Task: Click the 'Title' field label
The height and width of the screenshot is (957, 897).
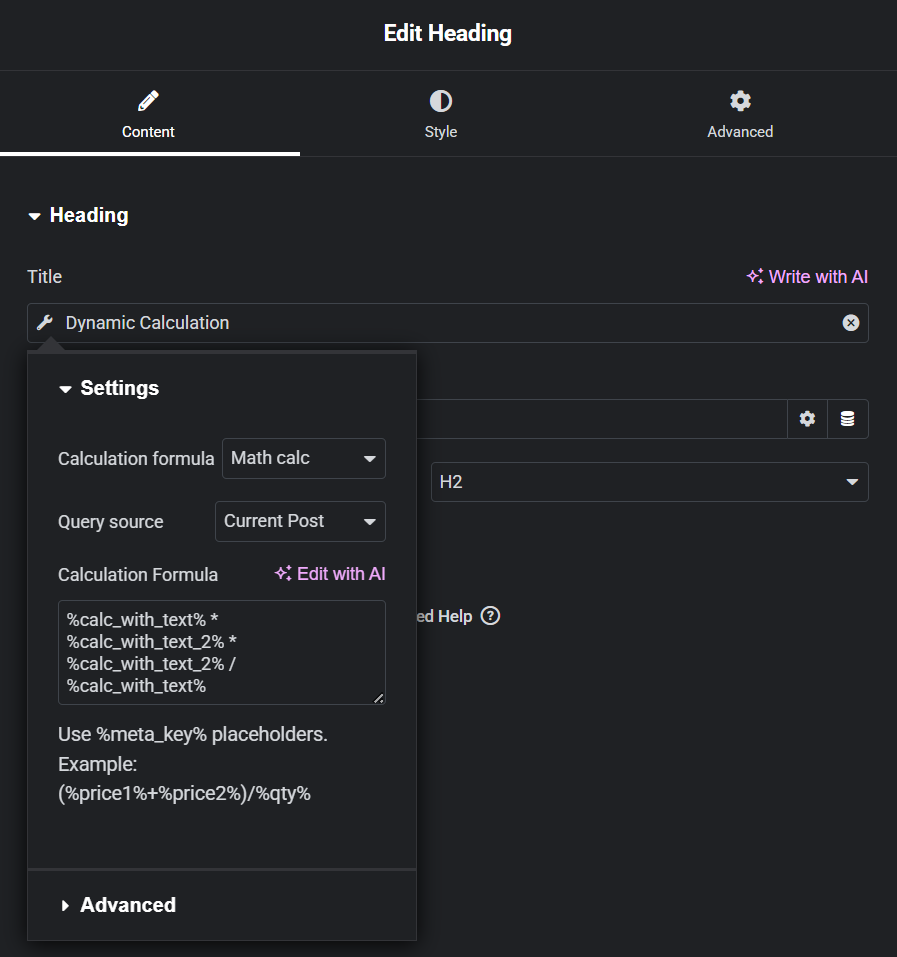Action: [45, 277]
